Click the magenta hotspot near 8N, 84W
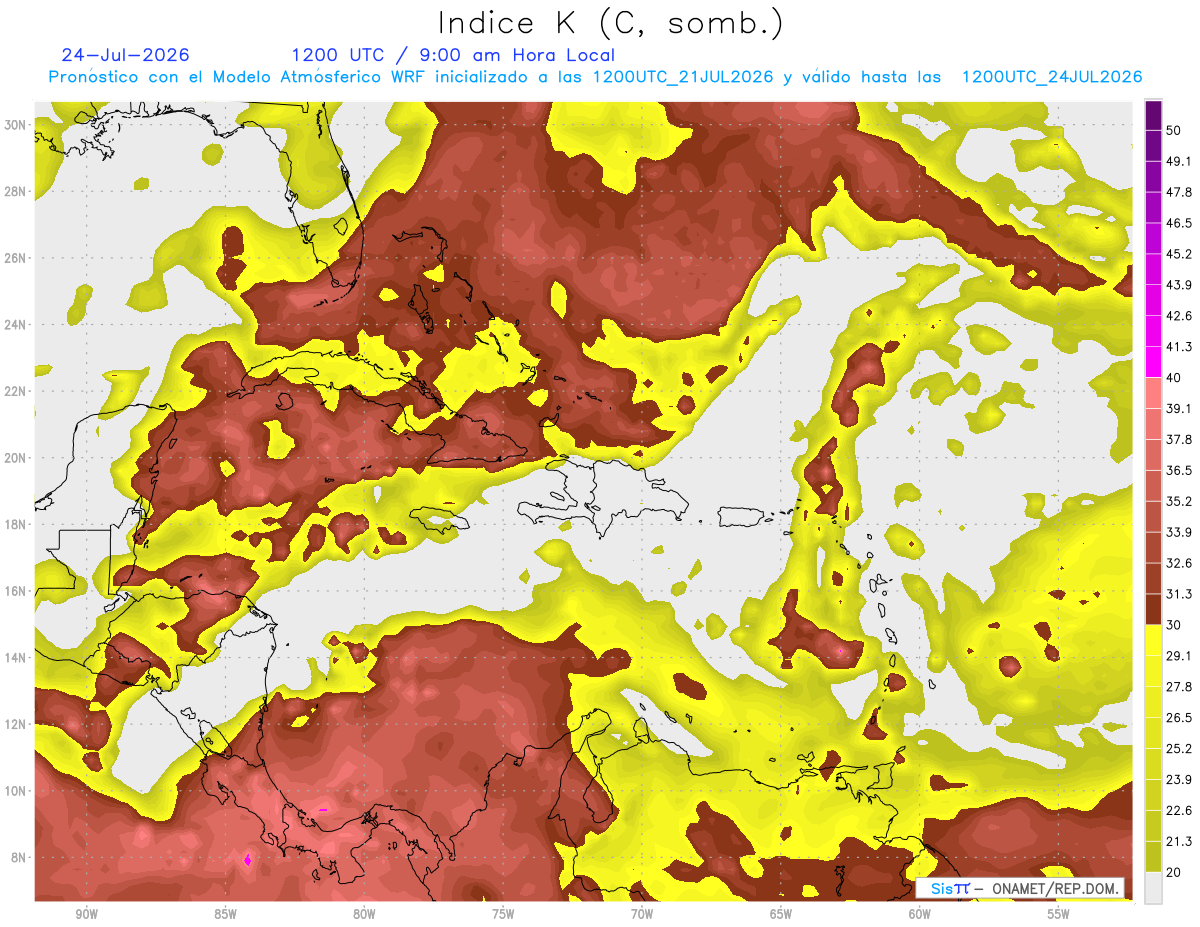The image size is (1200, 927). click(247, 858)
